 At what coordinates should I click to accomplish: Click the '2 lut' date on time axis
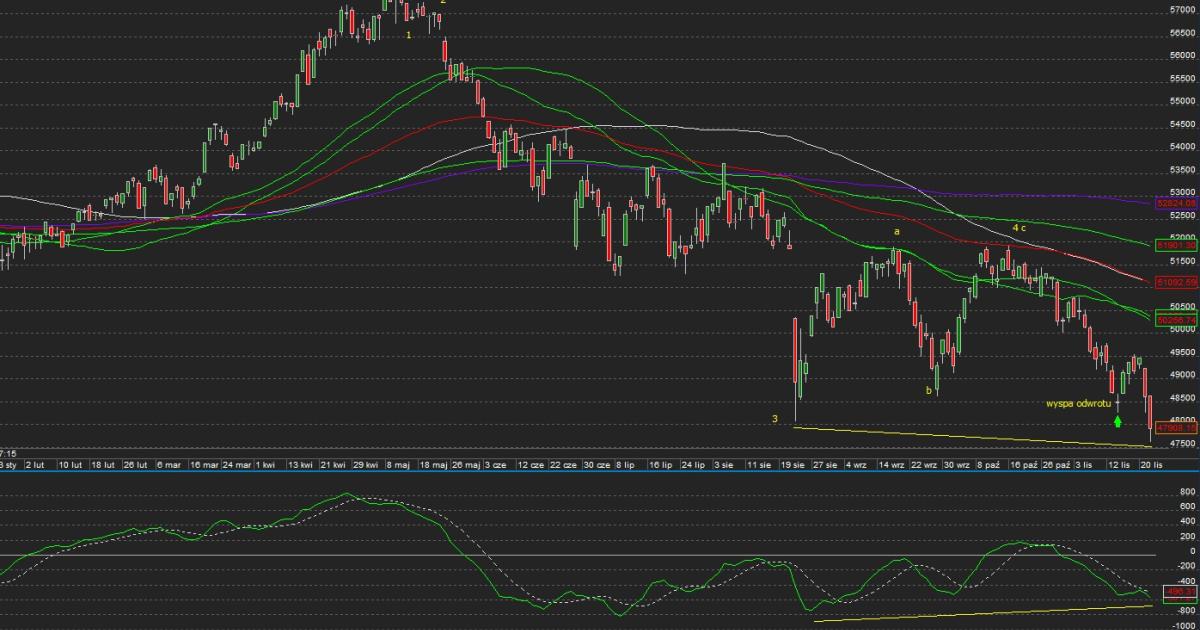click(35, 465)
